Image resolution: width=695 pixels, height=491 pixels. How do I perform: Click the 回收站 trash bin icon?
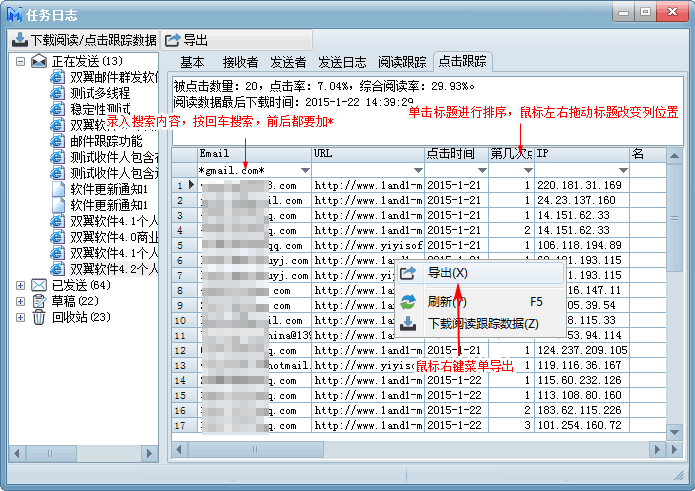coord(39,317)
